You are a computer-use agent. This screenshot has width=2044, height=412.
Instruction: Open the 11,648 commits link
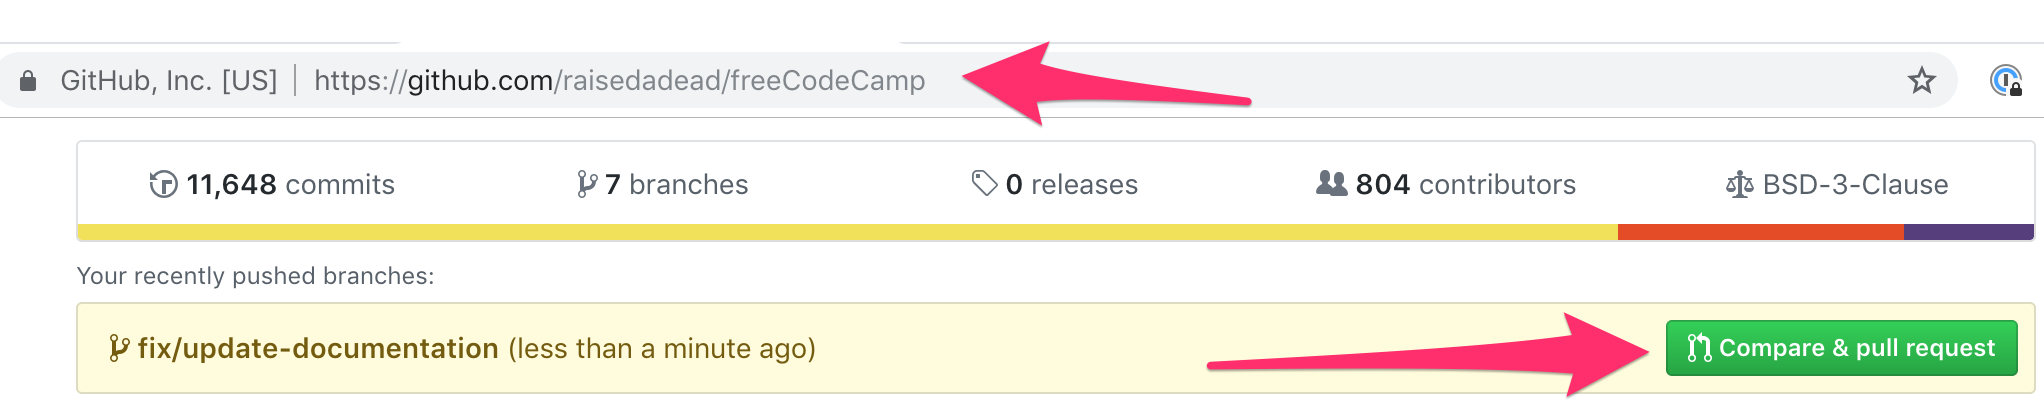[x=291, y=185]
